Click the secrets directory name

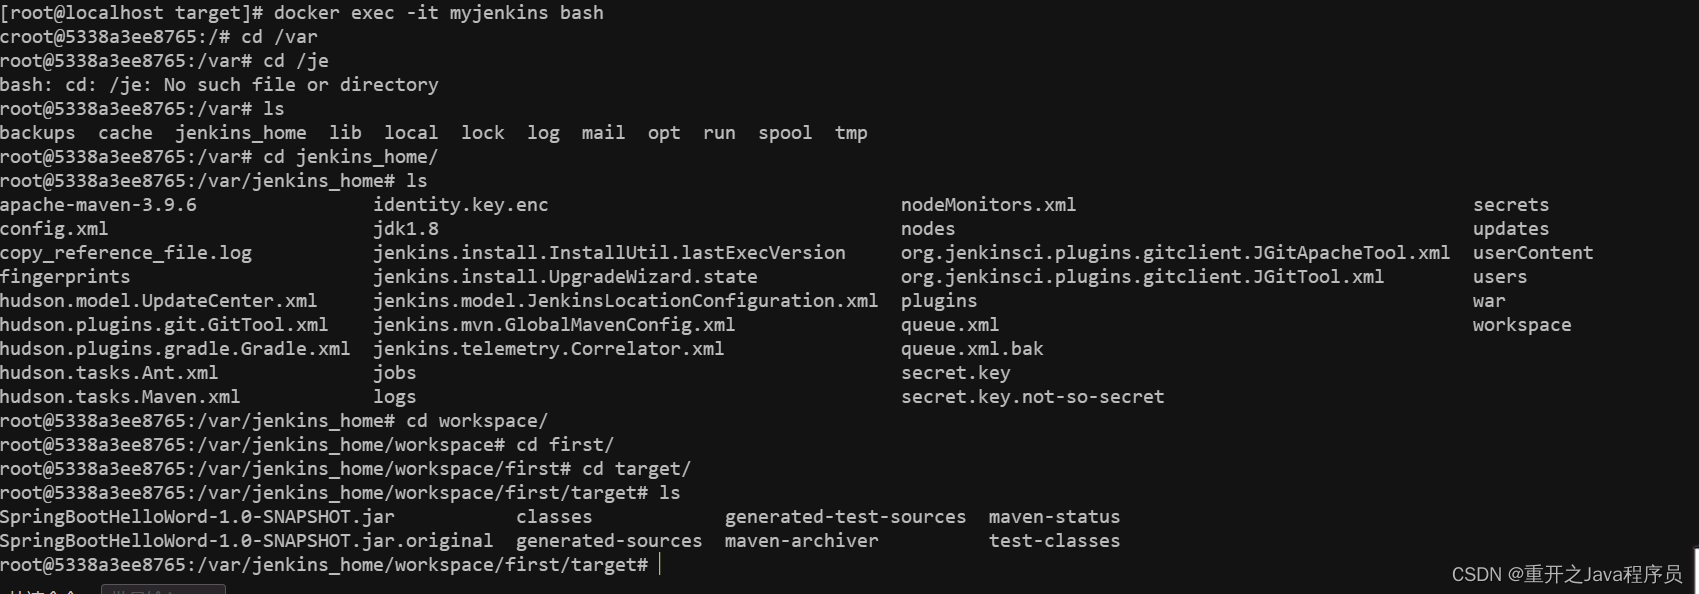[1511, 205]
